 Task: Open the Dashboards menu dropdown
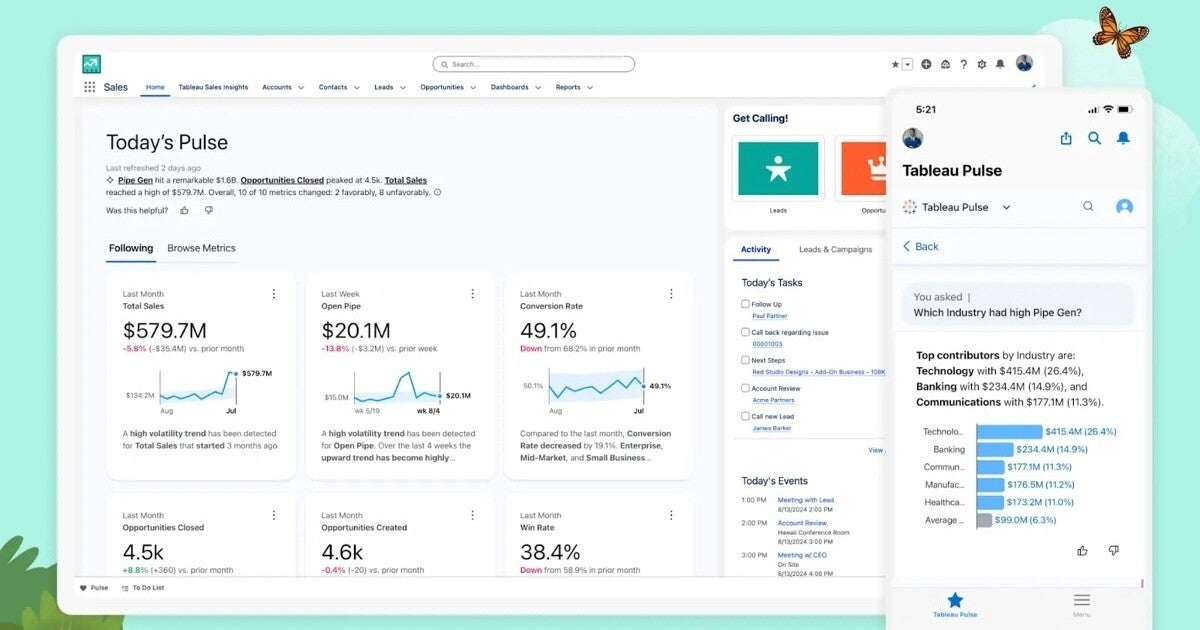click(x=536, y=87)
